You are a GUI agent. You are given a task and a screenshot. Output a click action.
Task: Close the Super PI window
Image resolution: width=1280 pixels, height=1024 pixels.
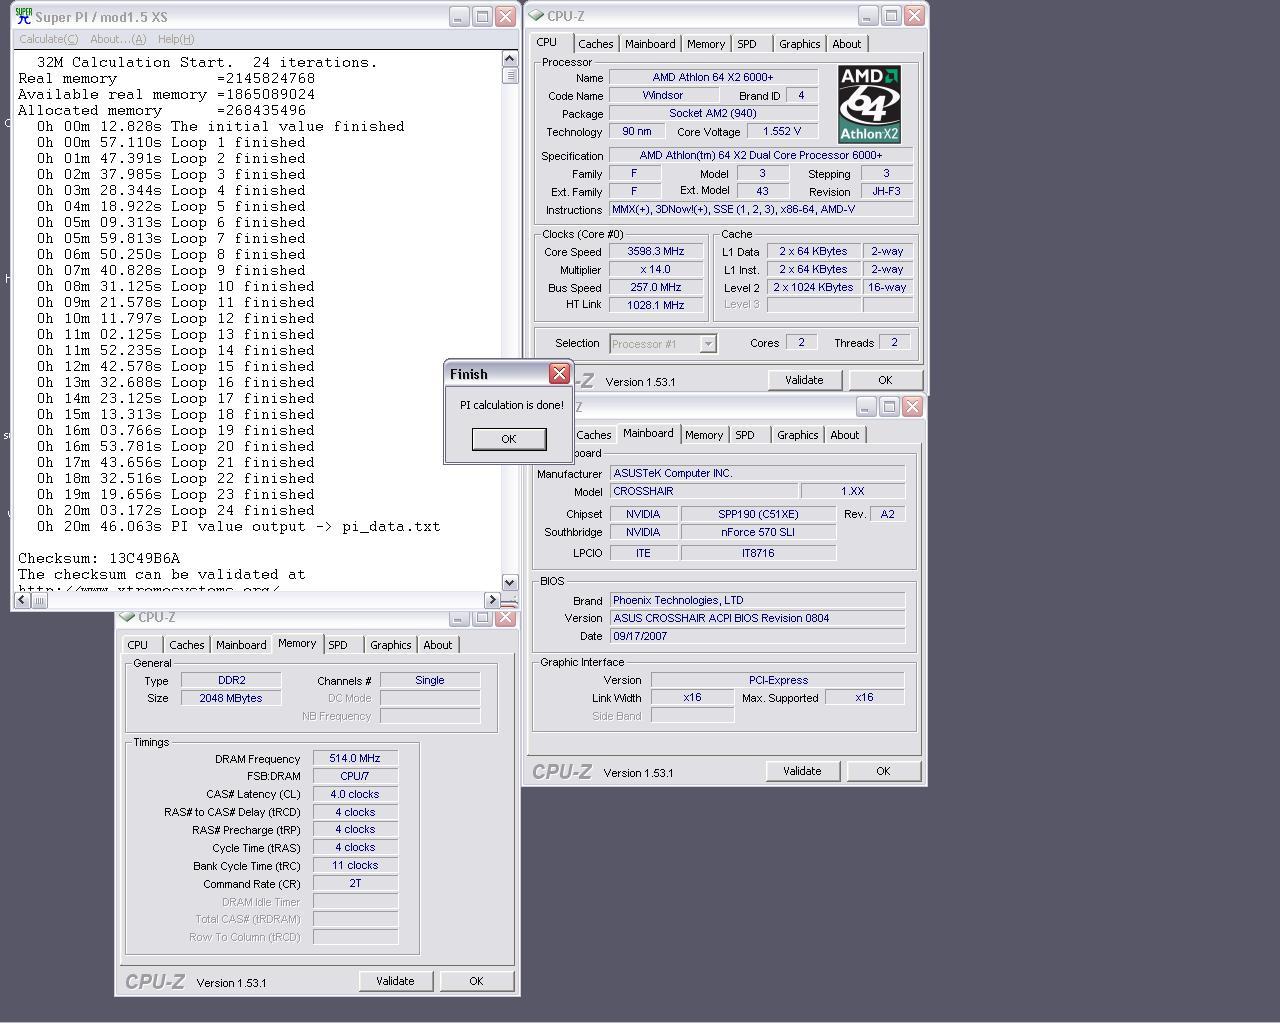(x=505, y=16)
